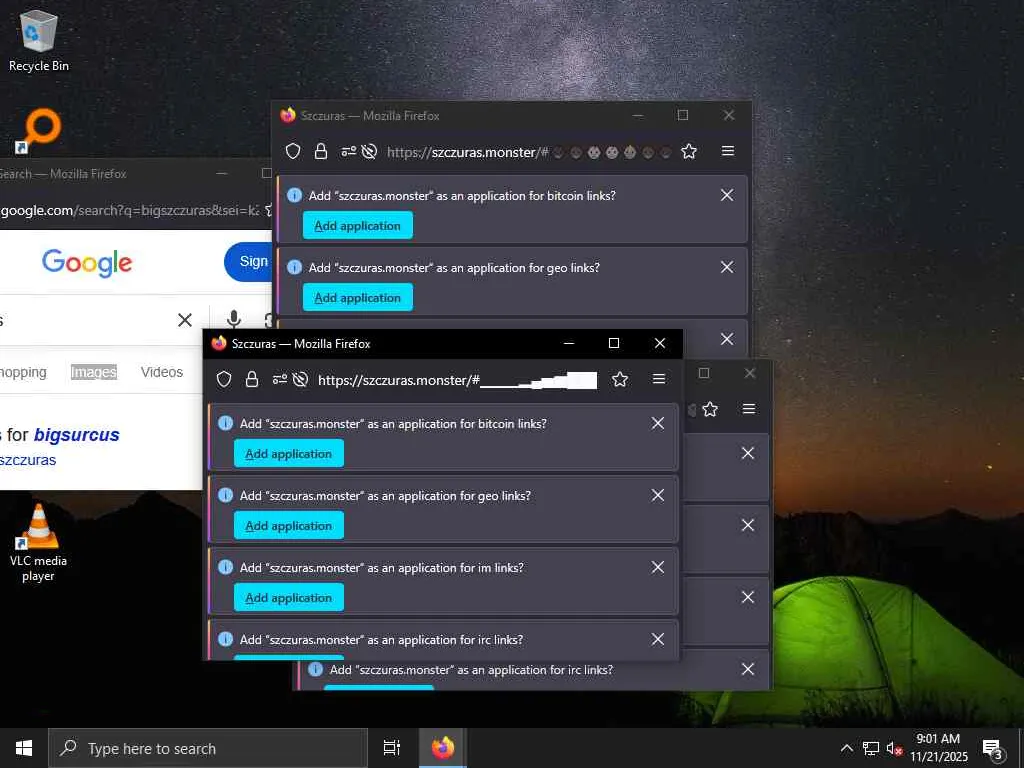Dismiss geo links notification in front window
The image size is (1024, 768).
click(x=658, y=495)
